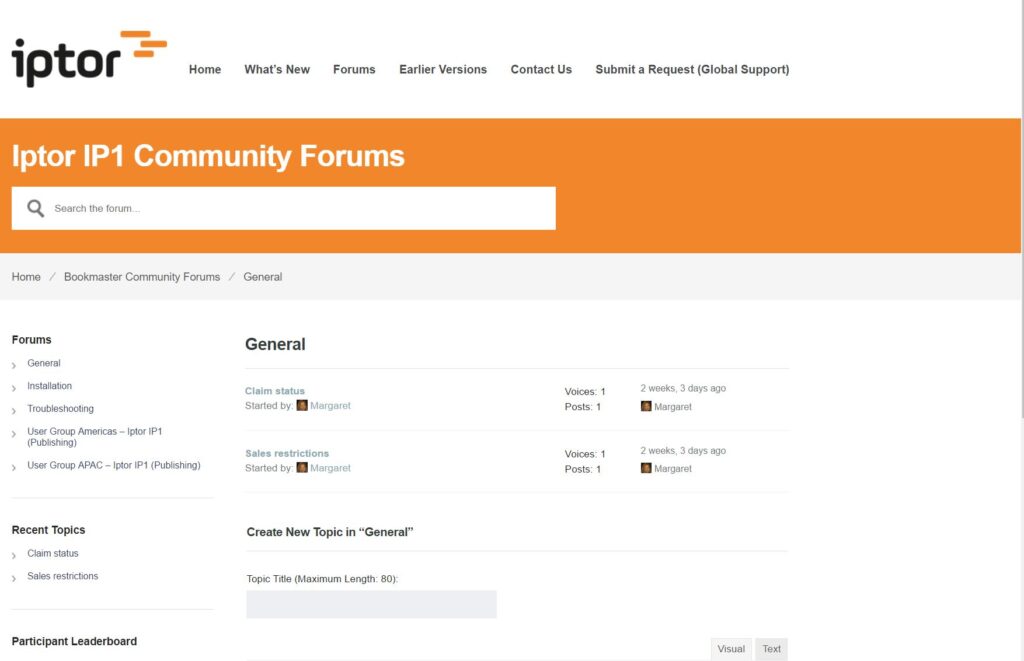Click the Home breadcrumb link

click(x=26, y=277)
